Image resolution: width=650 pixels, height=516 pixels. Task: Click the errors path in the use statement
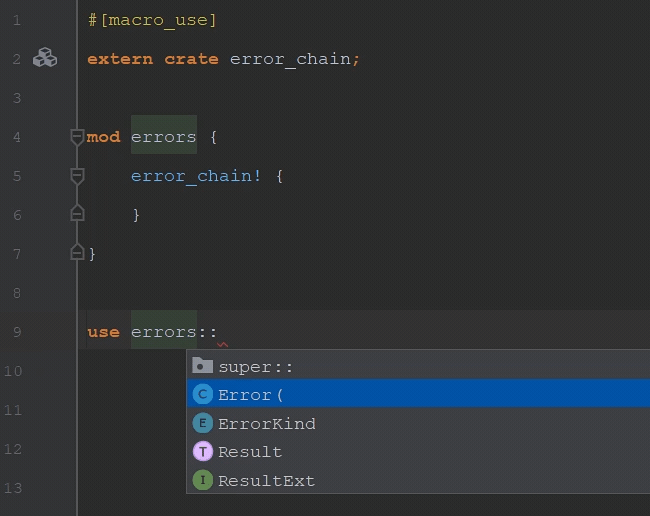click(164, 332)
